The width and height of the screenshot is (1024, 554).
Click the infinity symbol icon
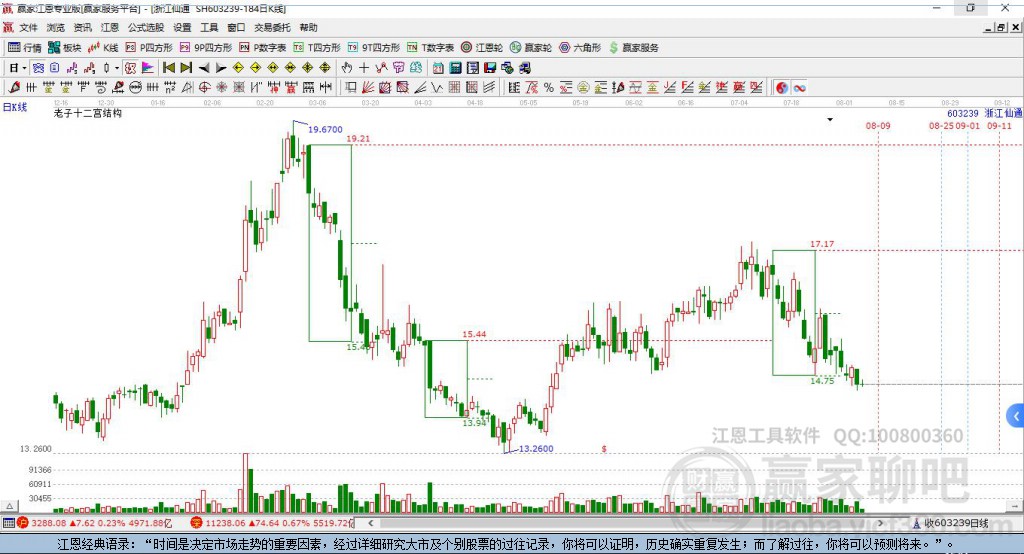(x=799, y=88)
